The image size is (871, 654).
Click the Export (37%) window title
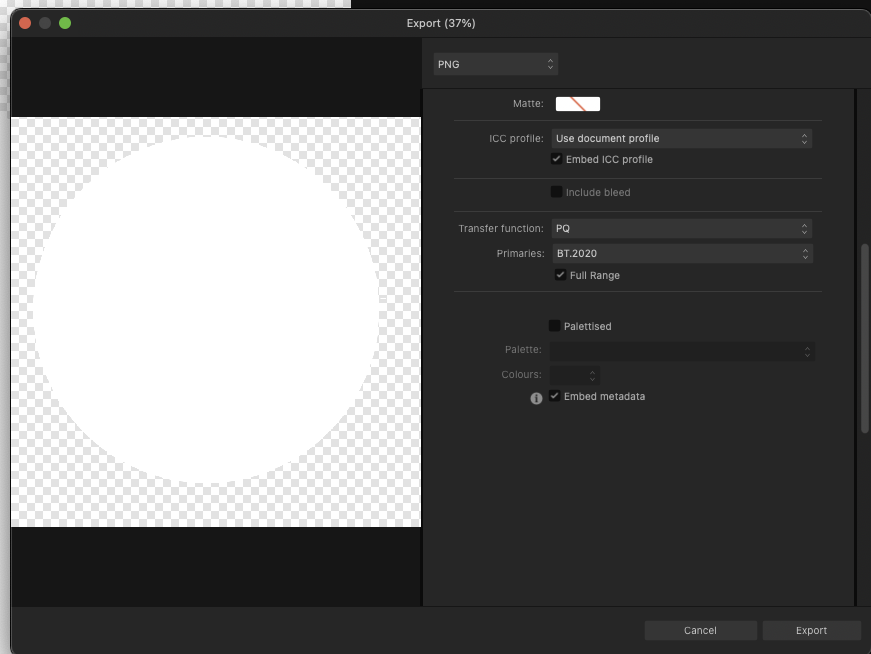point(441,23)
